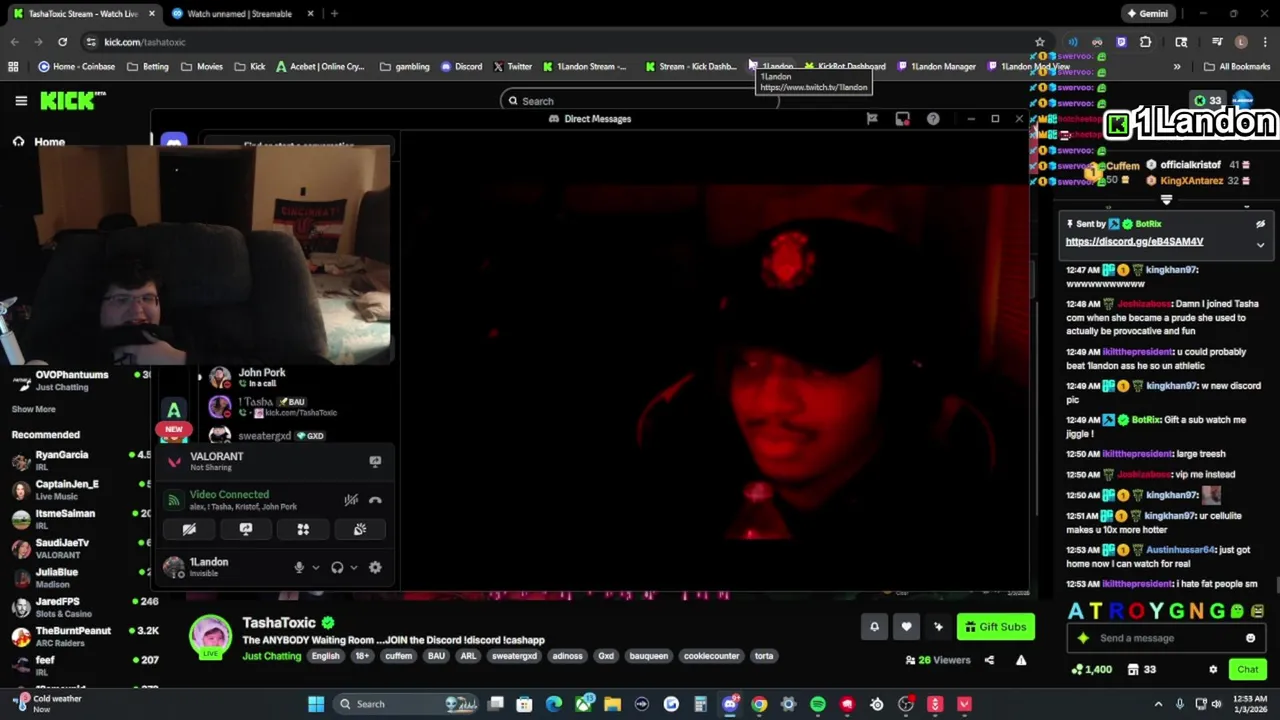Share the stream with share icon
This screenshot has height=720, width=1280.
989,660
